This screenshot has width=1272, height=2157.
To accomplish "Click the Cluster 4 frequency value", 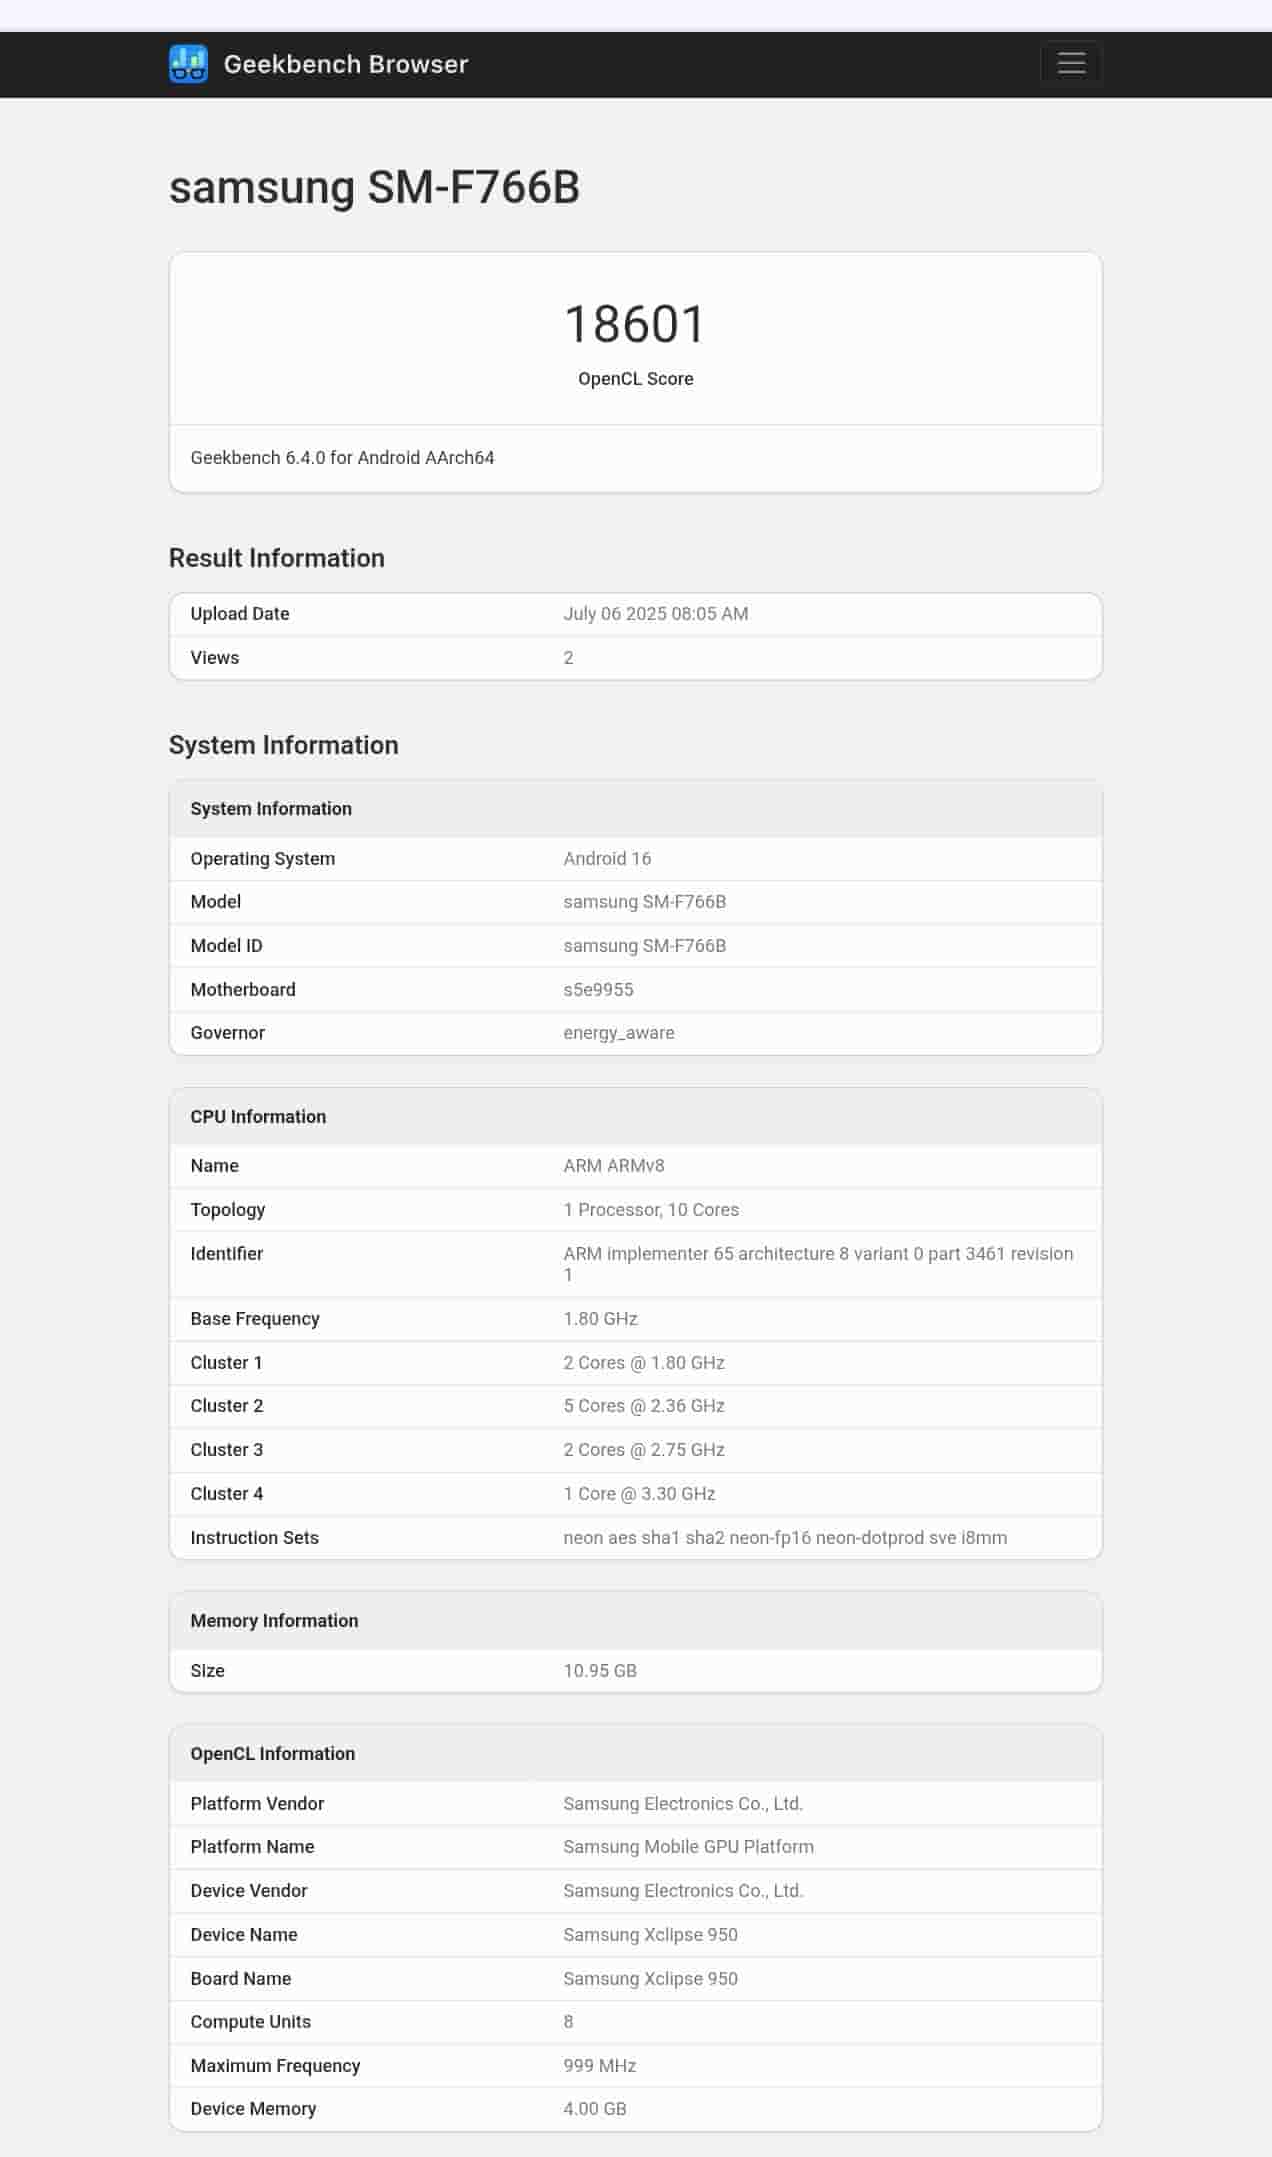I will [639, 1494].
